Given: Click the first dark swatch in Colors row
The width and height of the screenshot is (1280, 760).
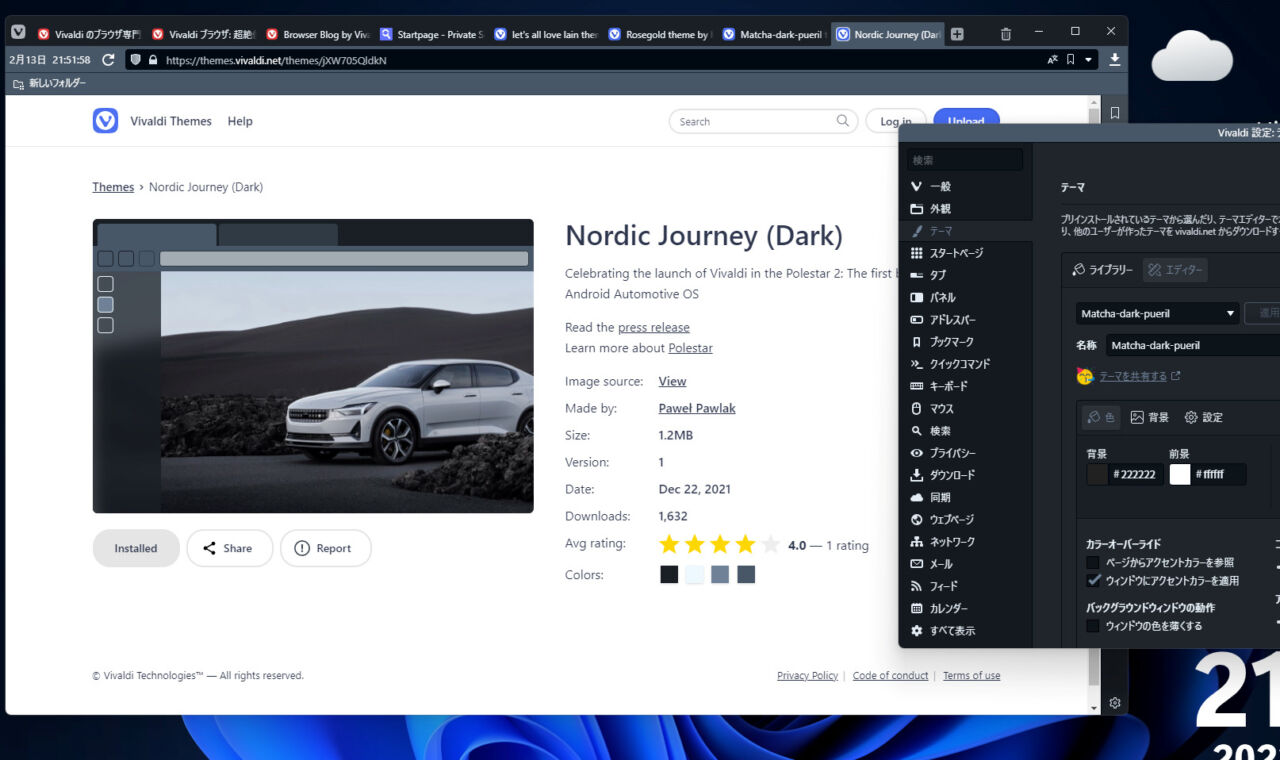Looking at the screenshot, I should coord(669,574).
